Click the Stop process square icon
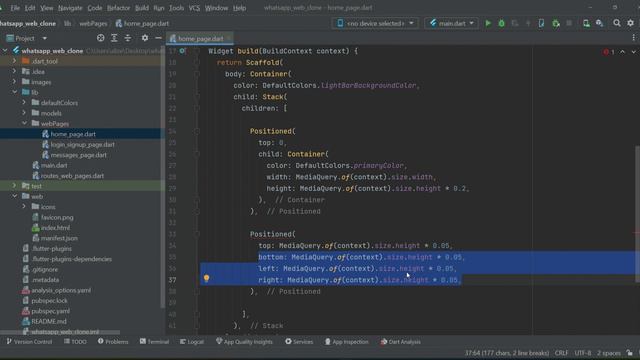 click(569, 23)
